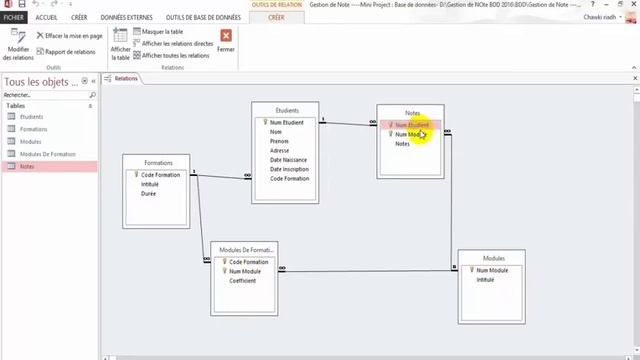Screen dimensions: 640x360
Task: Close relations view with Fermer button
Action: (226, 41)
